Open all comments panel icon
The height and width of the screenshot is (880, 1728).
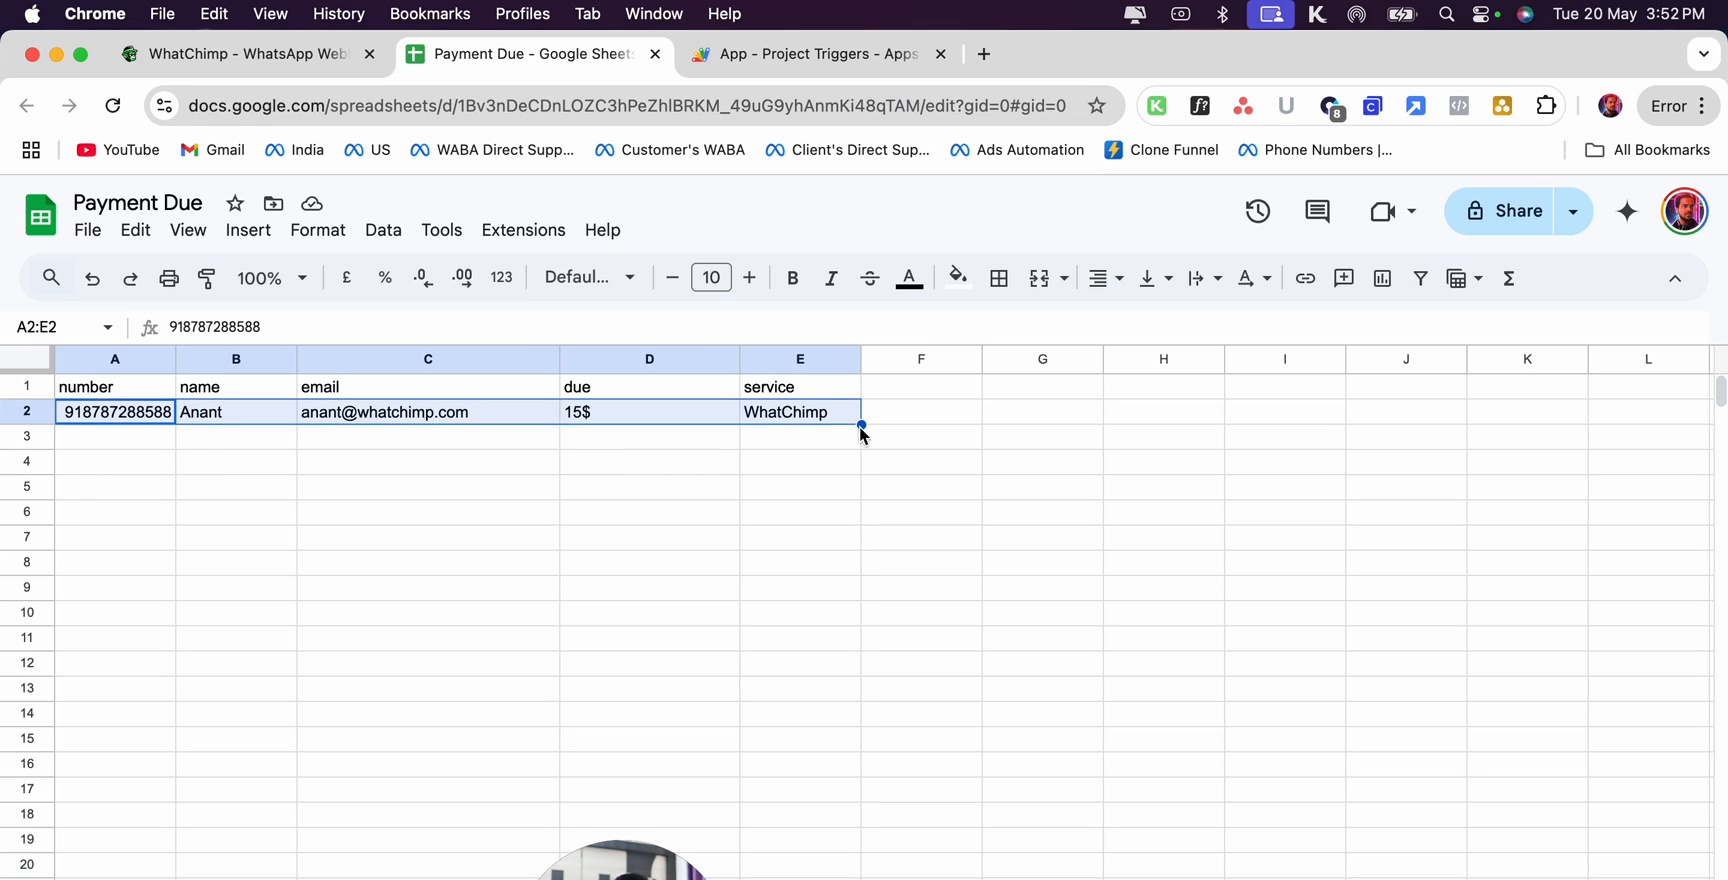1317,211
